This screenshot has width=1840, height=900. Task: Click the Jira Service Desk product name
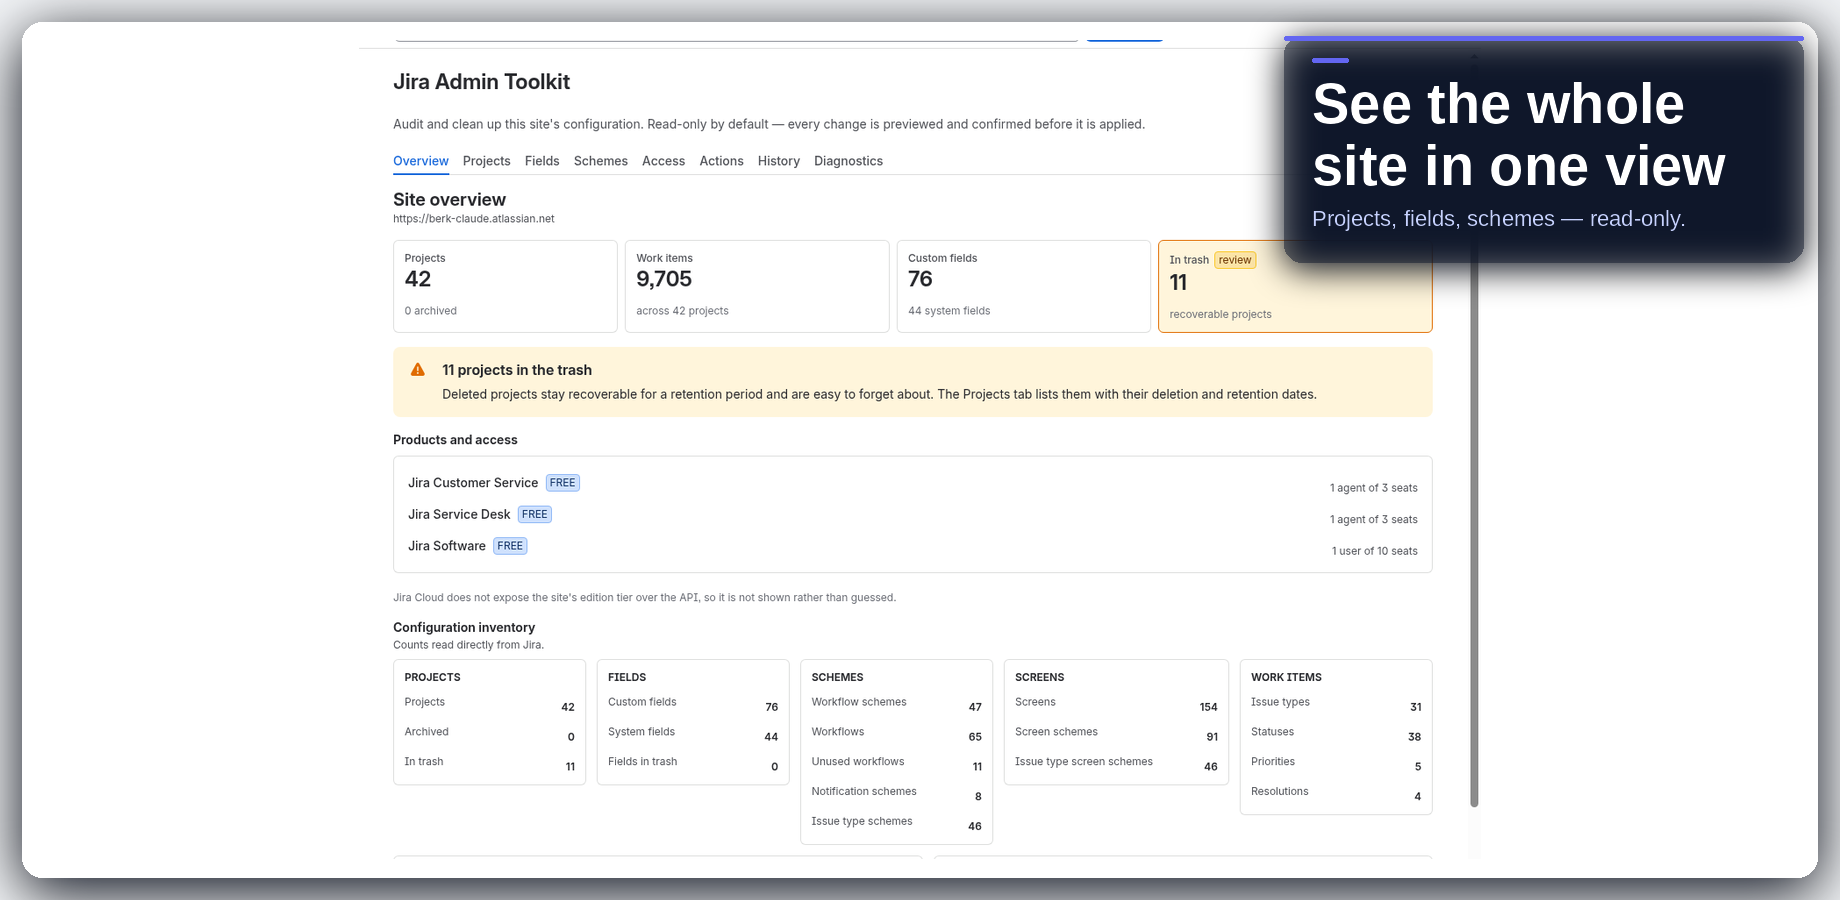tap(459, 514)
